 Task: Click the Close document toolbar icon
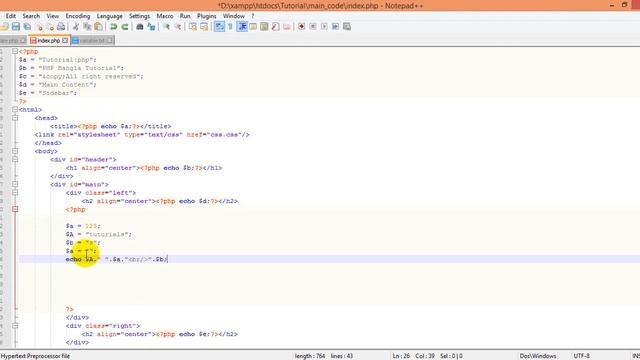[39, 27]
